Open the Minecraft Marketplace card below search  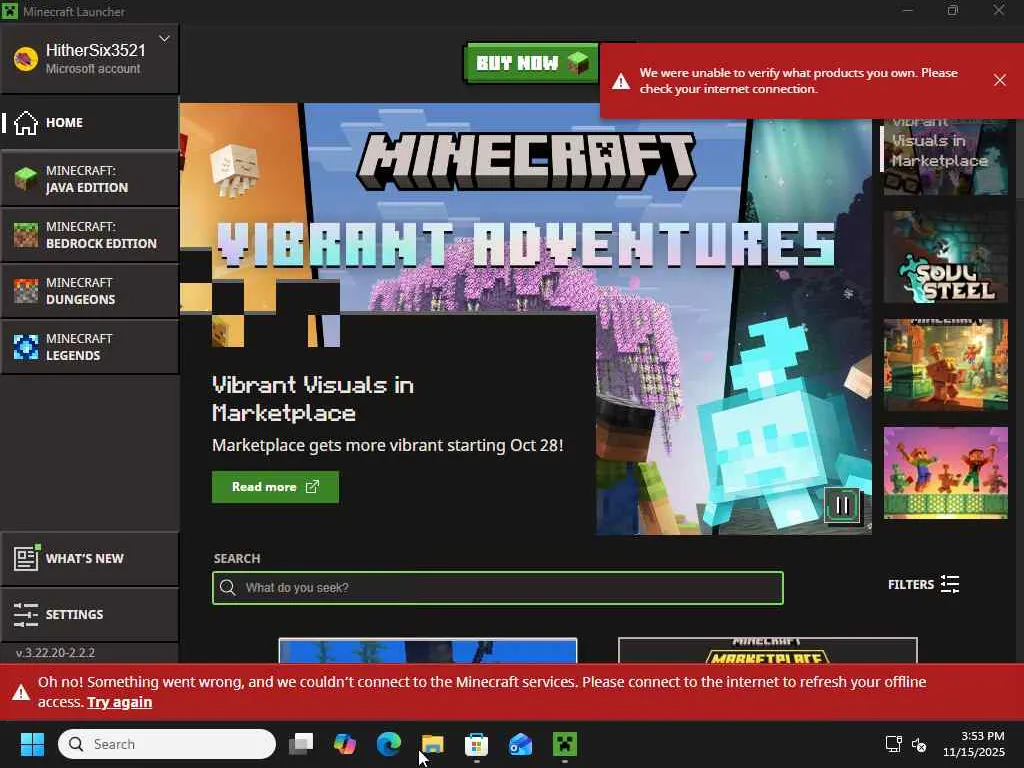click(x=767, y=650)
